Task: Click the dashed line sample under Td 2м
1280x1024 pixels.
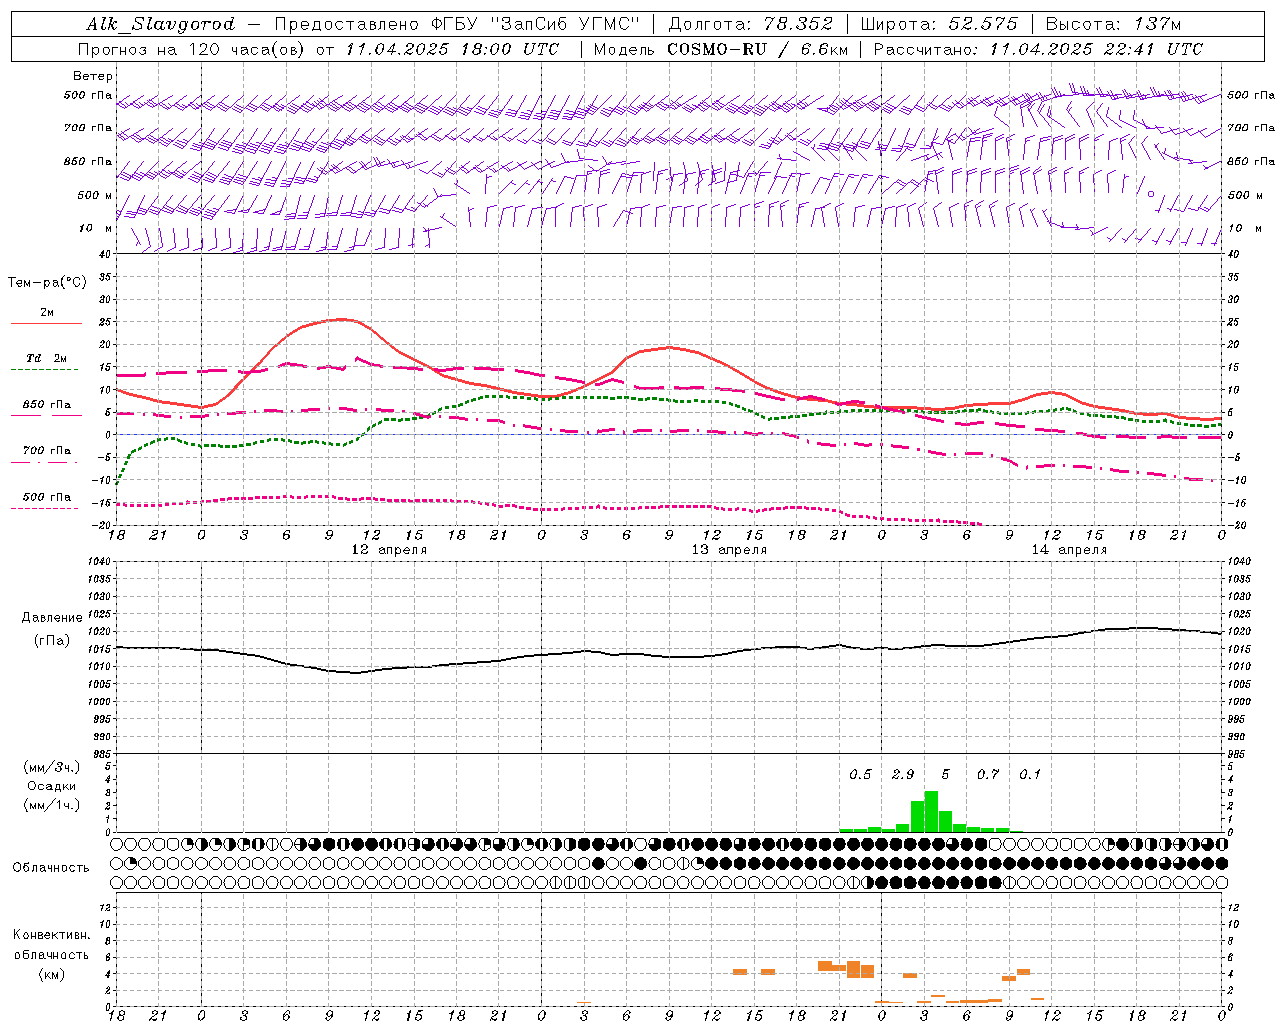Action: coord(44,370)
